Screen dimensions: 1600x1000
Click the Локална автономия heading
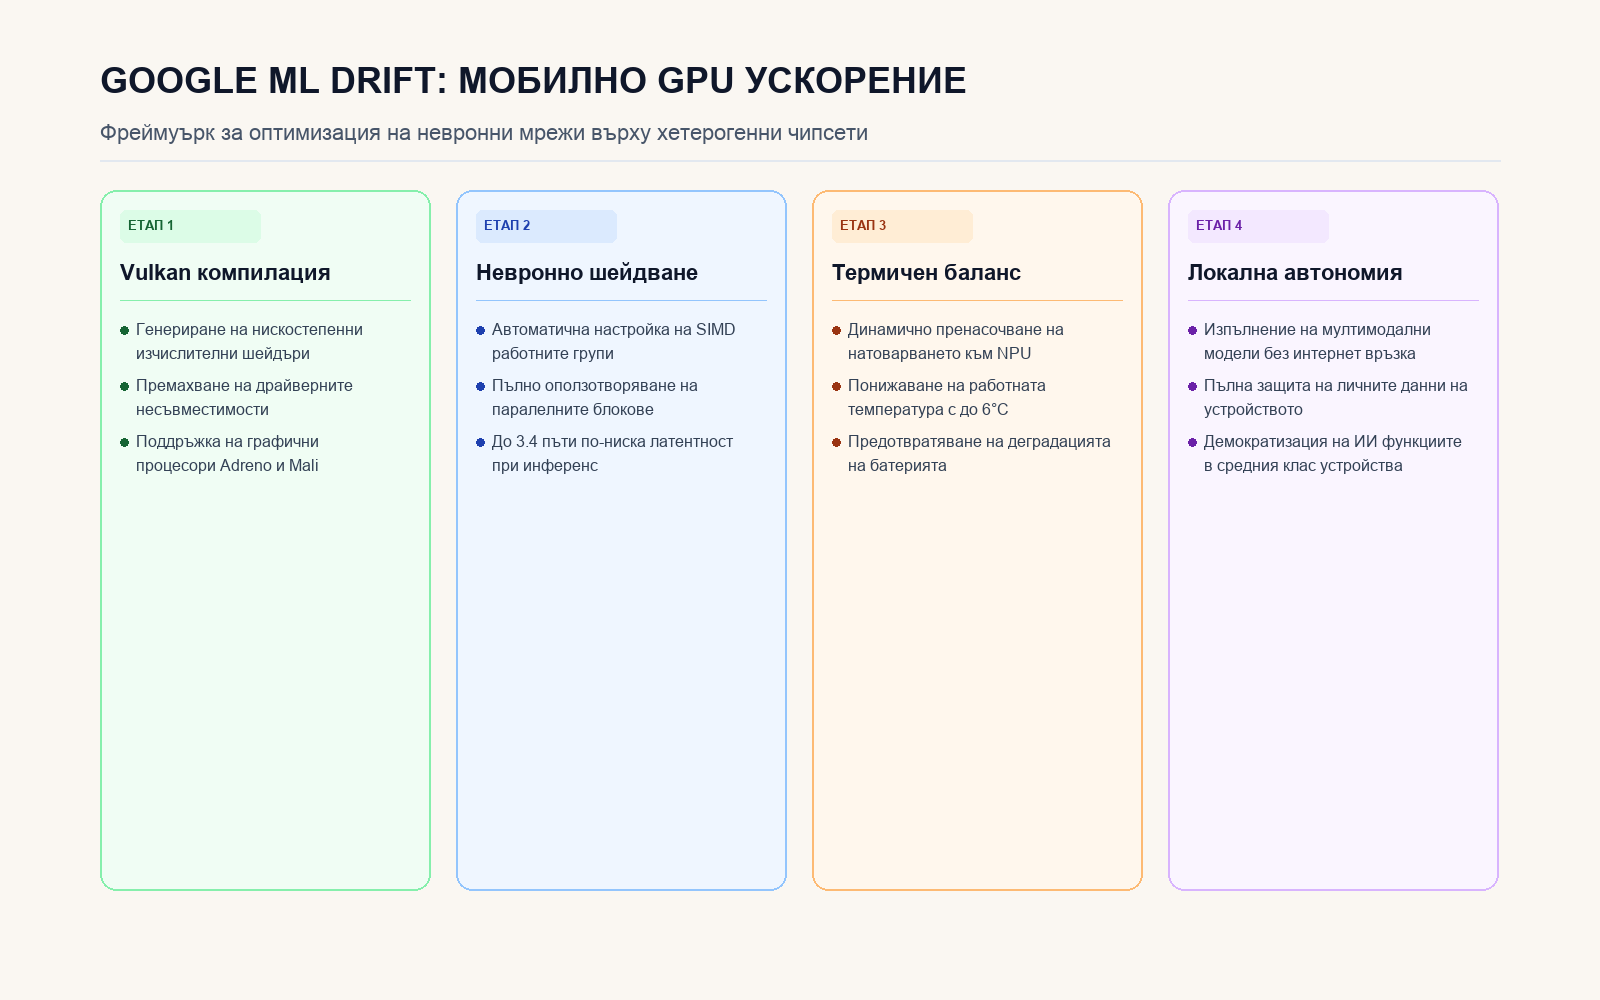click(x=1295, y=272)
